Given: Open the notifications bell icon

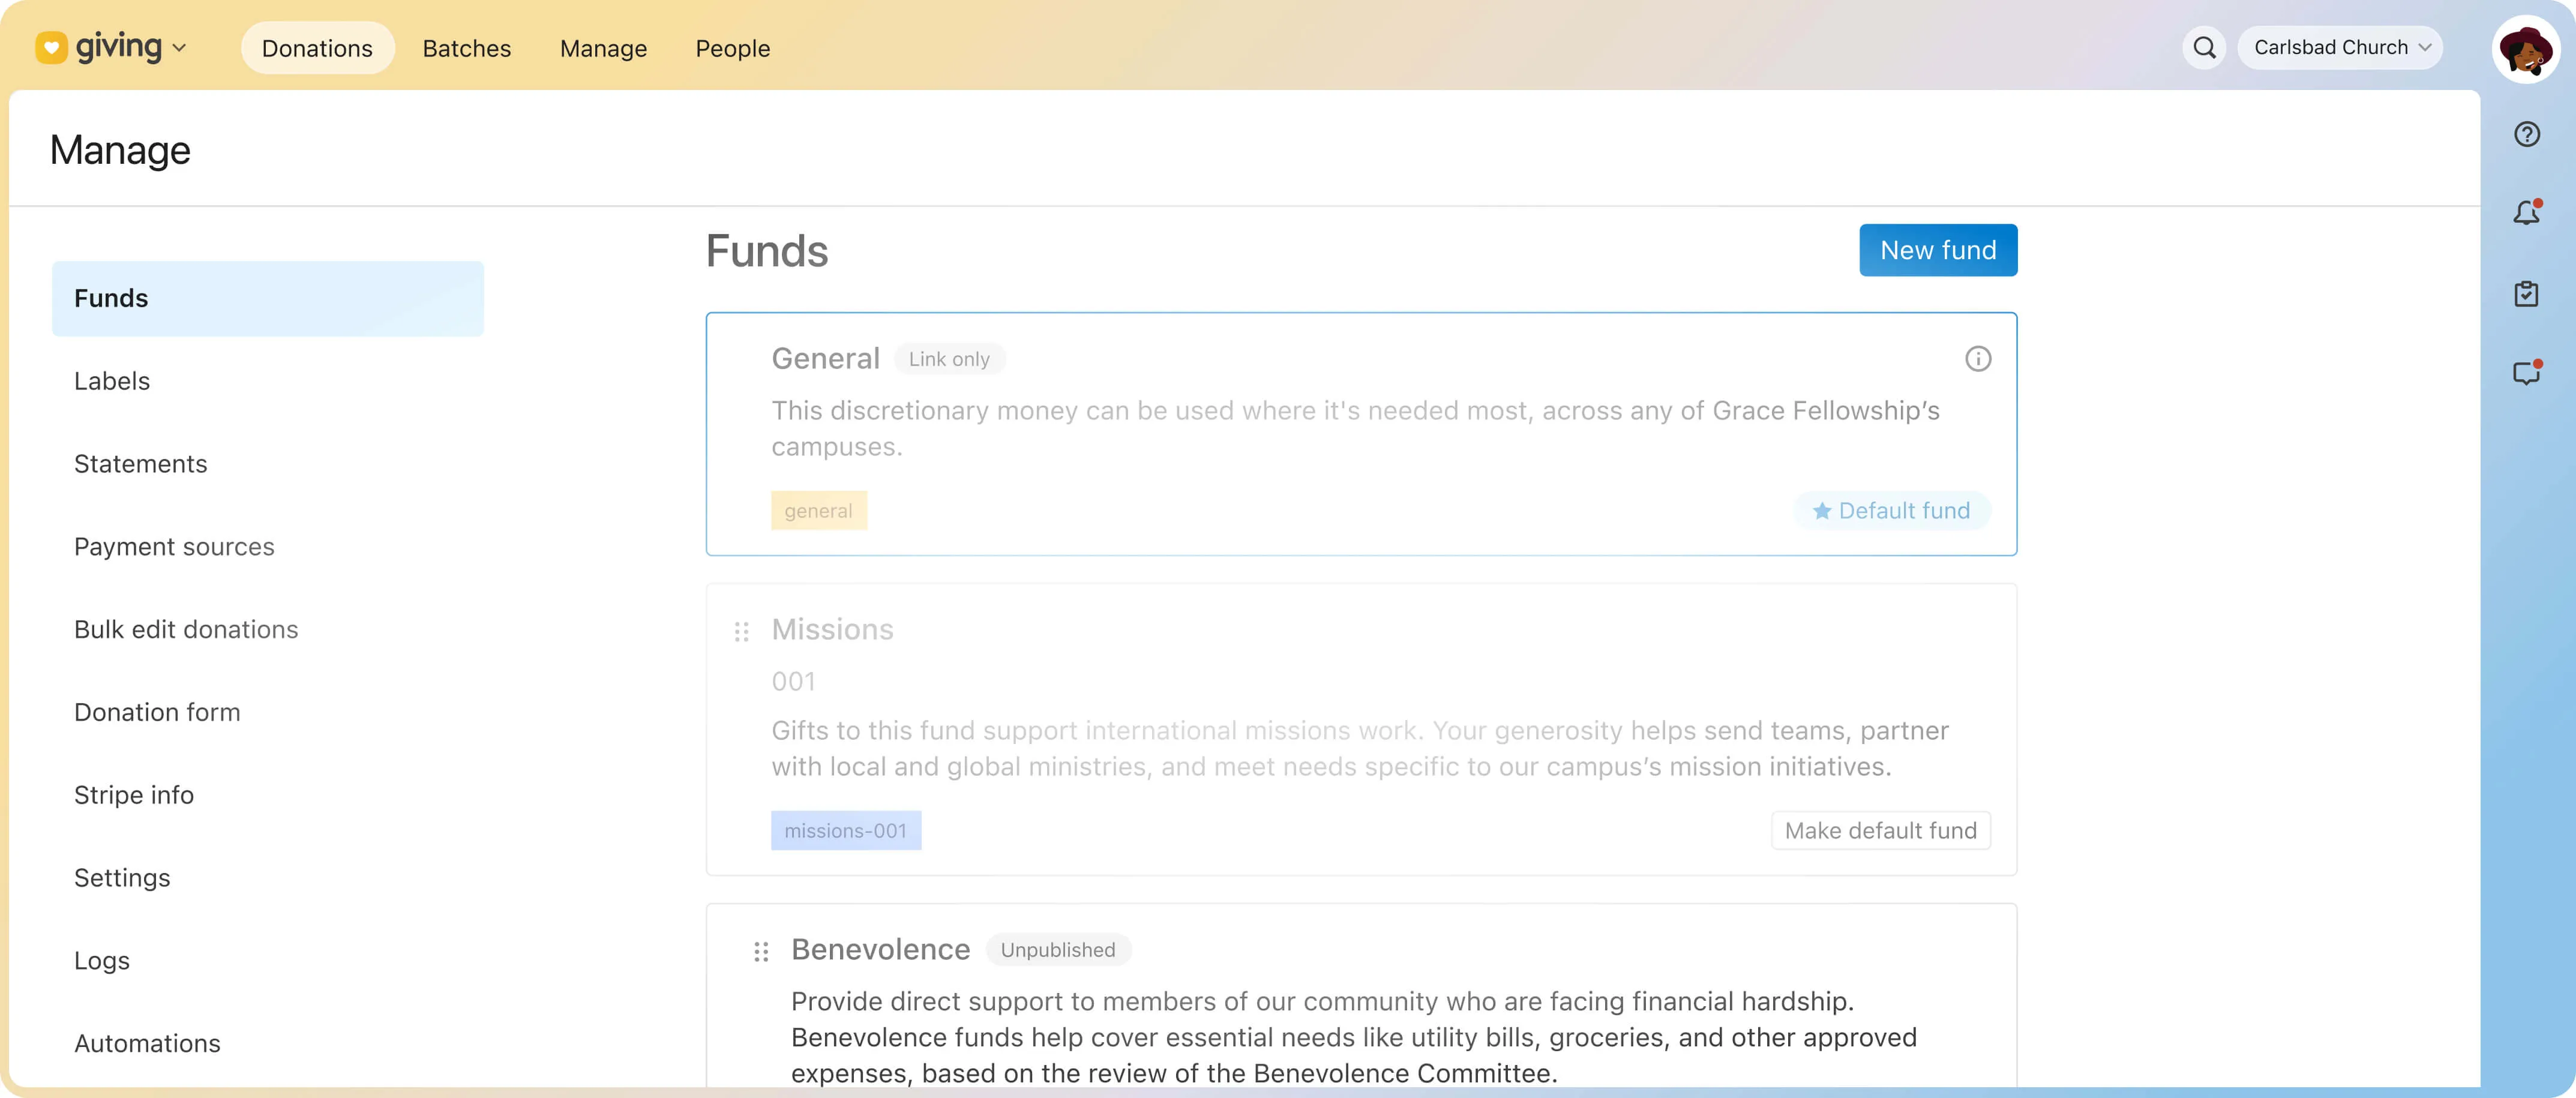Looking at the screenshot, I should click(2526, 212).
